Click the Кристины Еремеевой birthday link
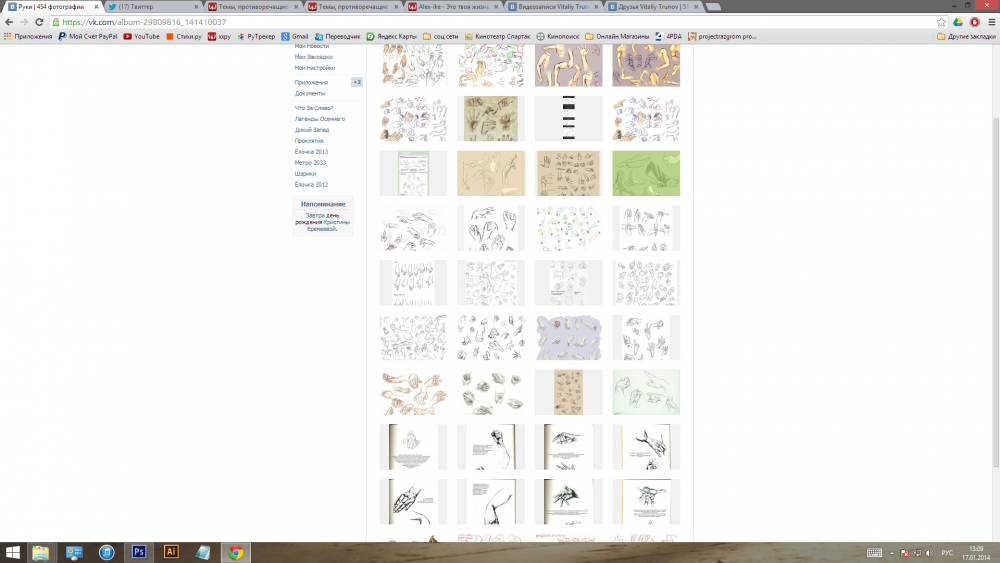The height and width of the screenshot is (563, 1000). coord(328,225)
